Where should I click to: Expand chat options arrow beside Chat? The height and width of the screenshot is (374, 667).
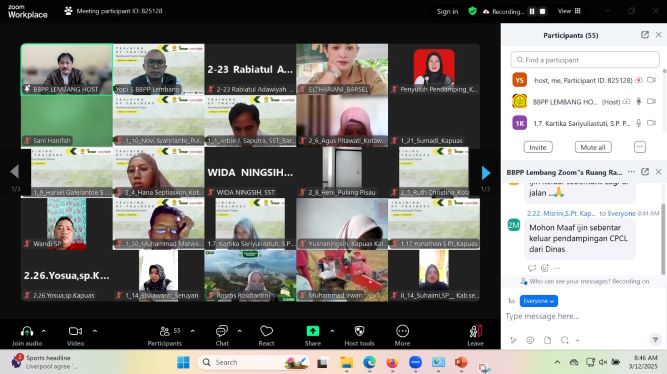(239, 331)
